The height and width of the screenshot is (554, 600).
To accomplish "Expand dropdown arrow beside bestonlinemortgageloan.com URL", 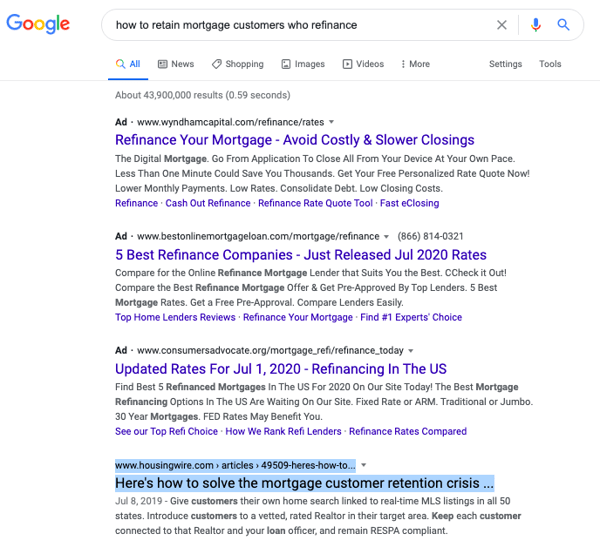I will (x=386, y=236).
